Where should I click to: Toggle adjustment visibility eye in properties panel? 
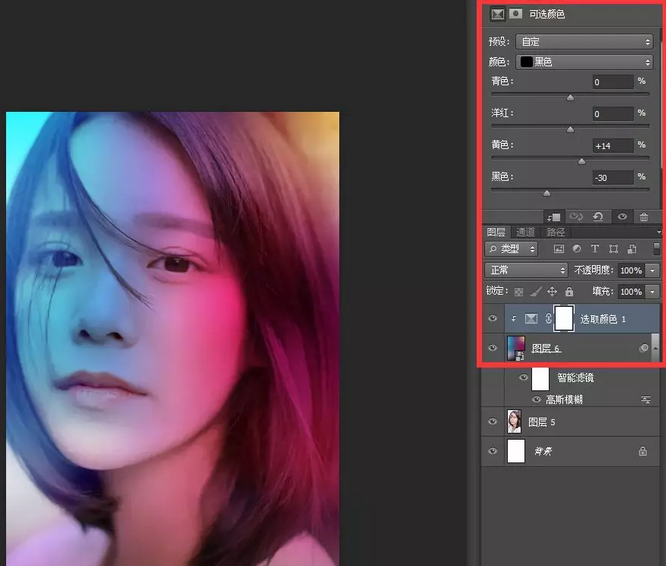[x=622, y=216]
